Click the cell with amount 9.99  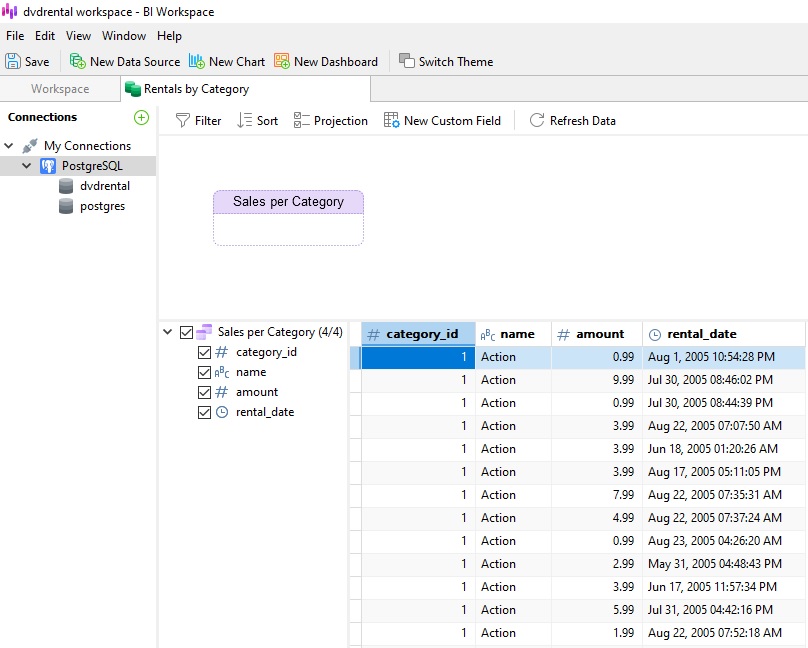pyautogui.click(x=597, y=380)
